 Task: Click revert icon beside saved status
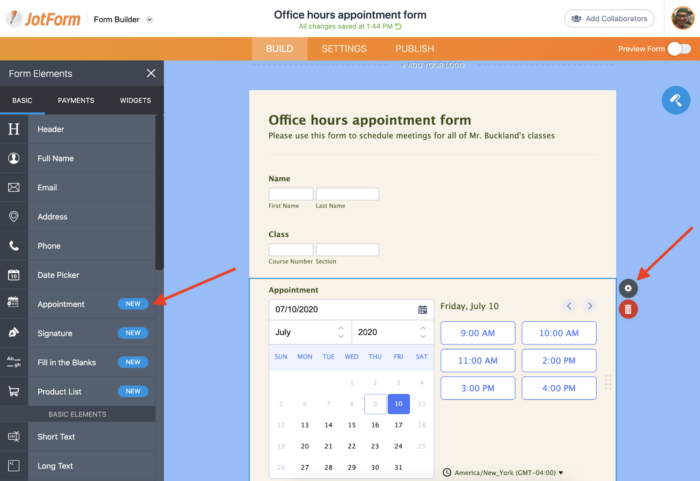click(x=398, y=26)
